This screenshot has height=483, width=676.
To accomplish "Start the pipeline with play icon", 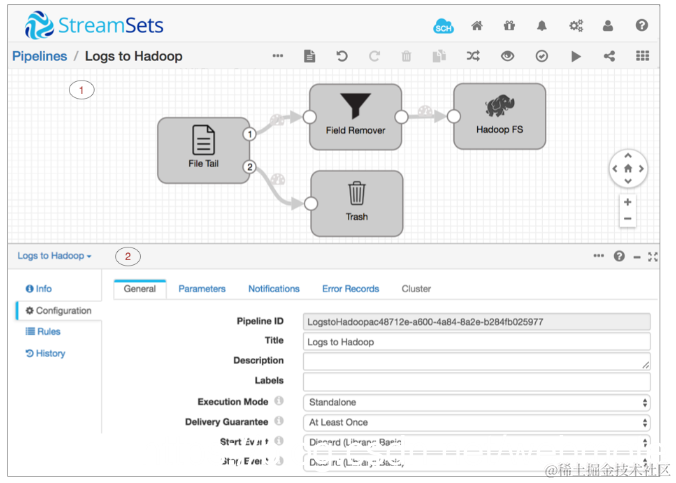I will (576, 56).
